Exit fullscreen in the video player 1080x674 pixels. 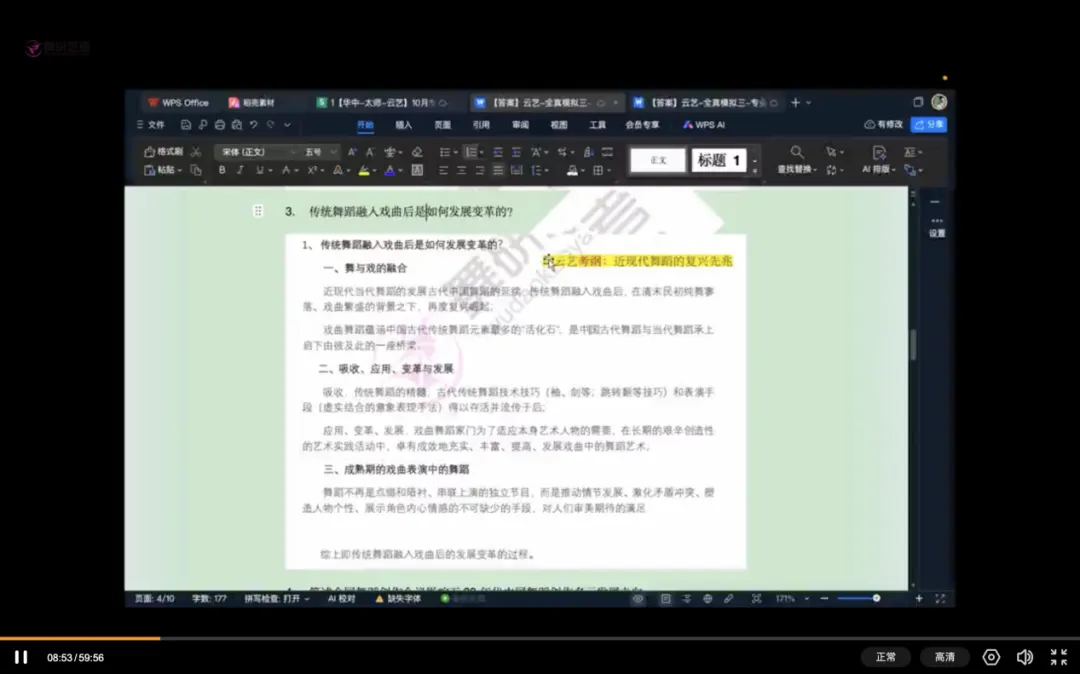(x=1059, y=657)
